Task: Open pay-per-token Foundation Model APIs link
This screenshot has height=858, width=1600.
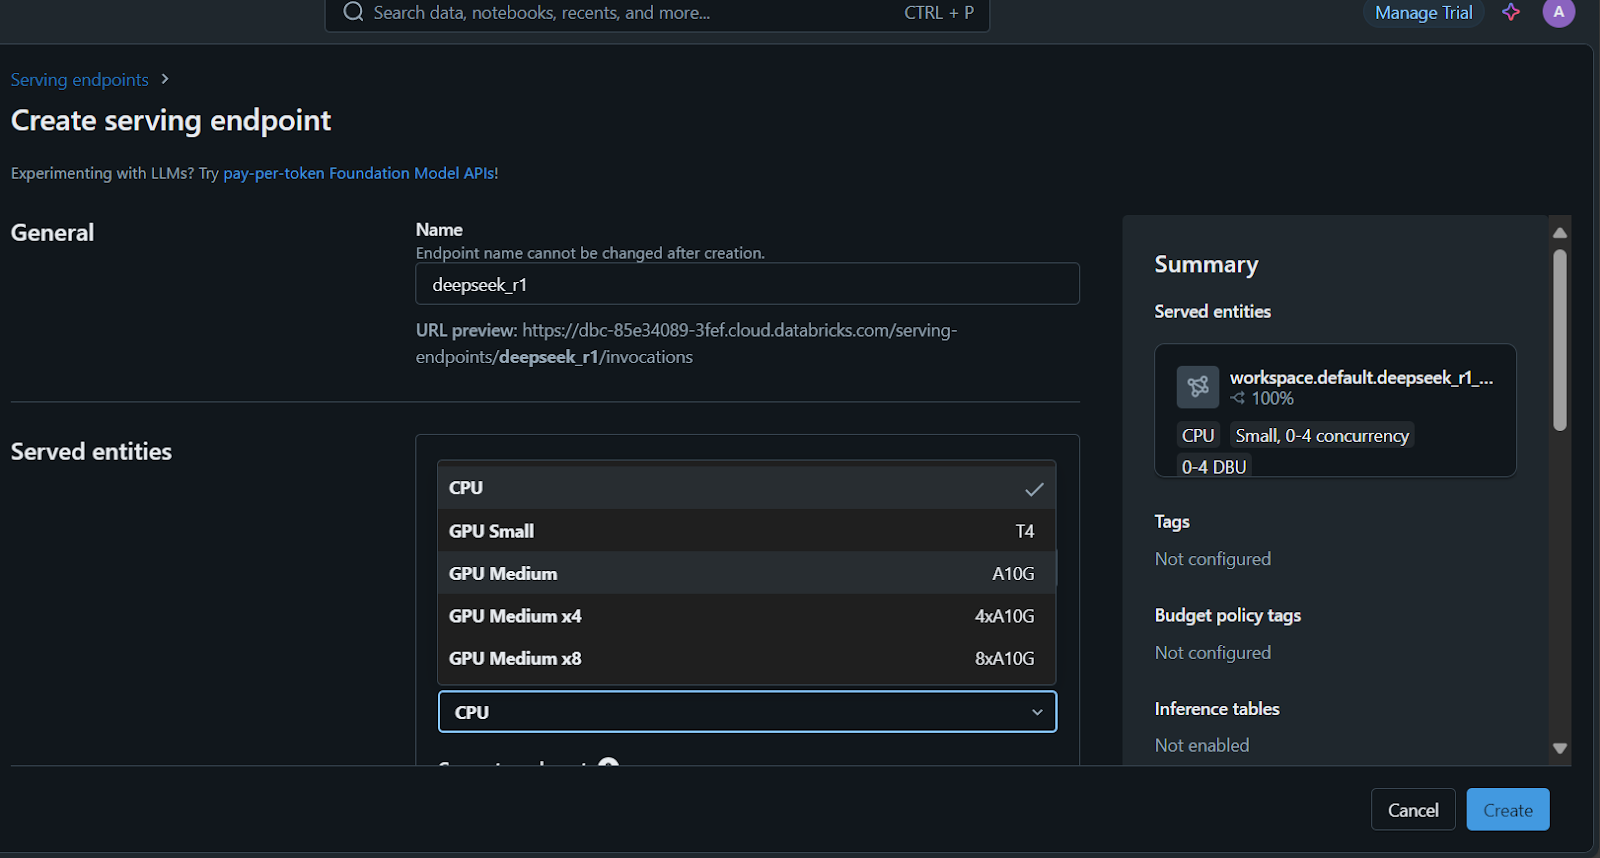Action: pyautogui.click(x=359, y=173)
